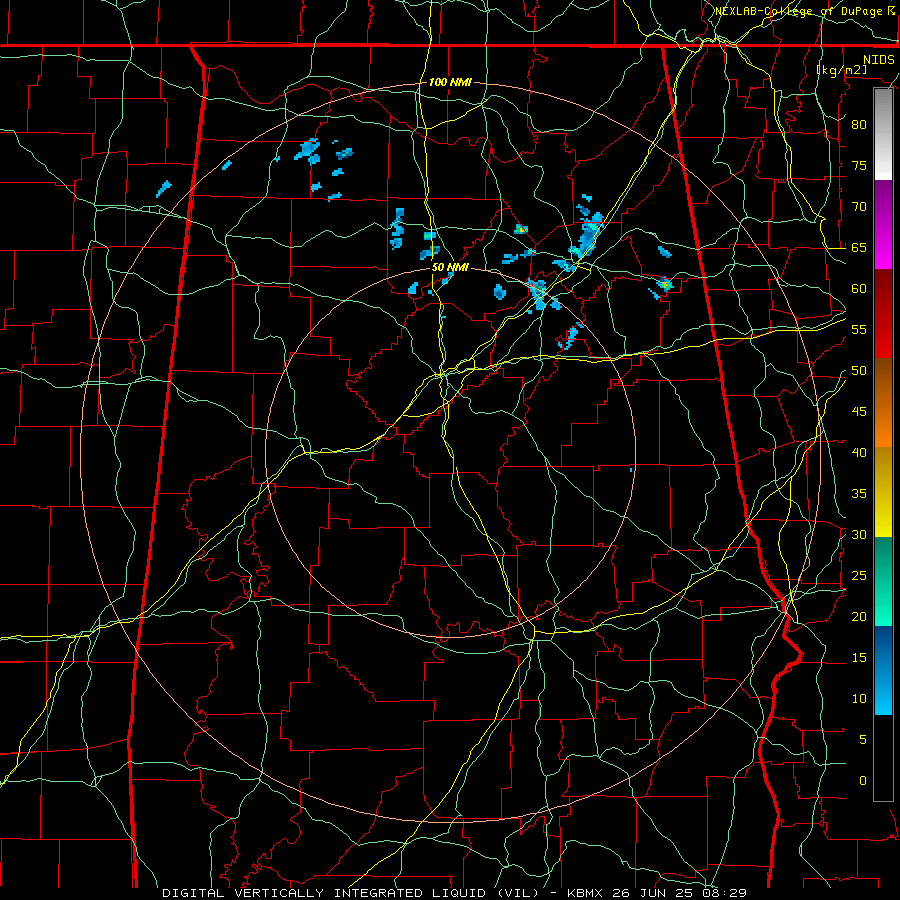
Task: Click the red band of the legend
Action: click(883, 315)
